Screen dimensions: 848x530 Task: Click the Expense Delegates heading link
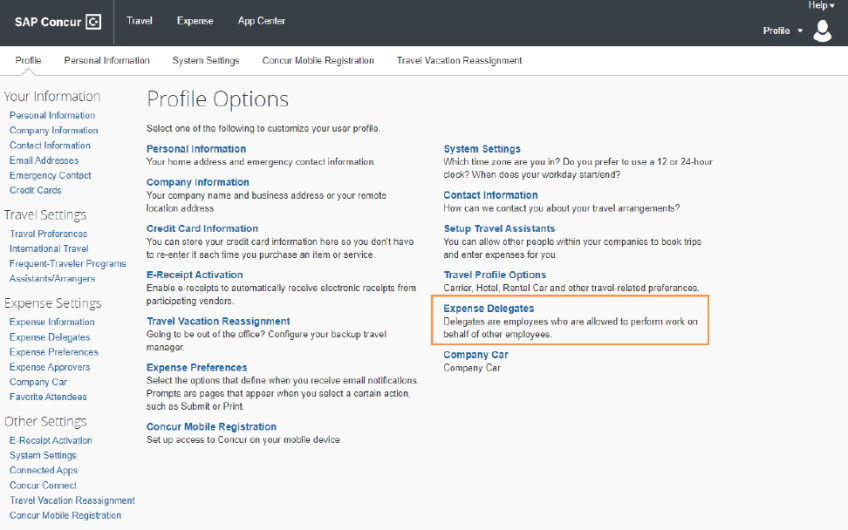489,308
